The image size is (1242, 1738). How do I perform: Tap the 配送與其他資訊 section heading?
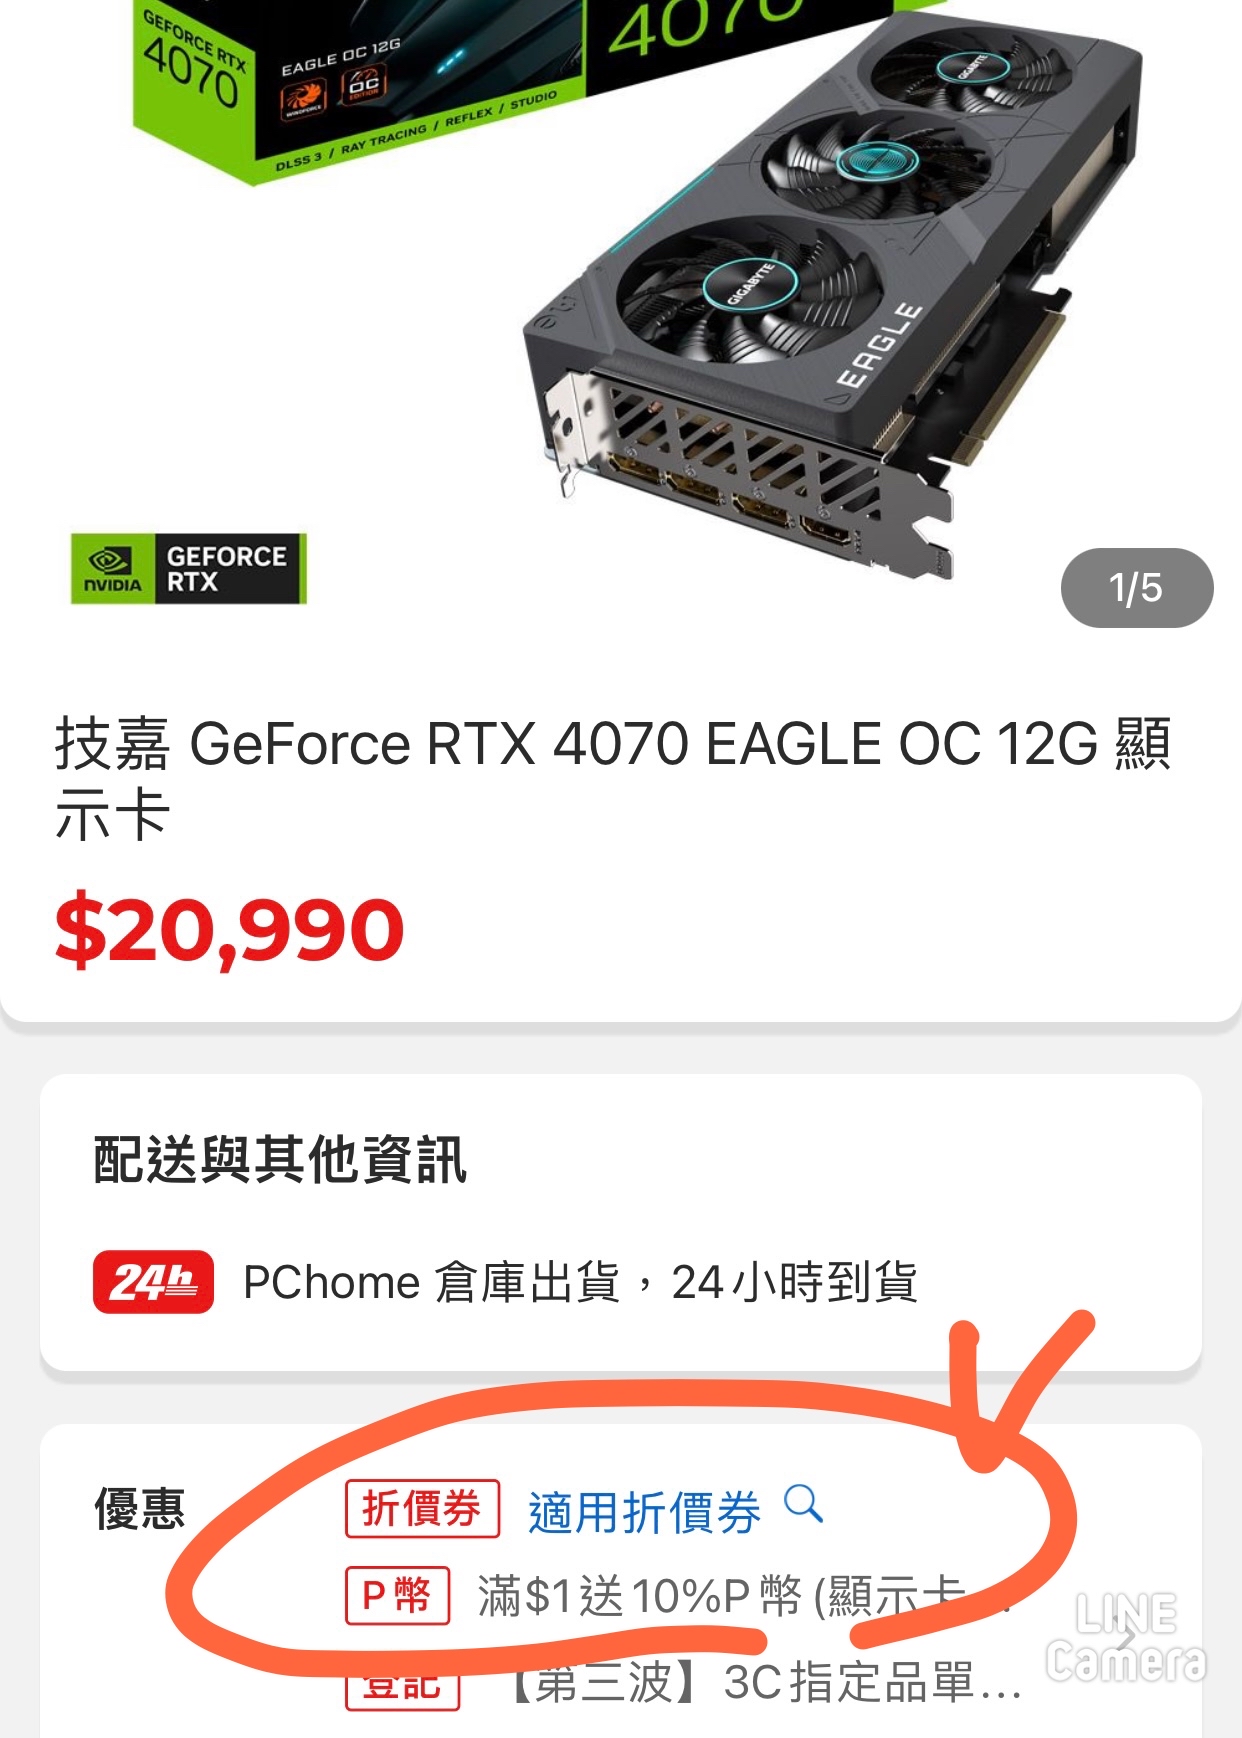point(280,1160)
